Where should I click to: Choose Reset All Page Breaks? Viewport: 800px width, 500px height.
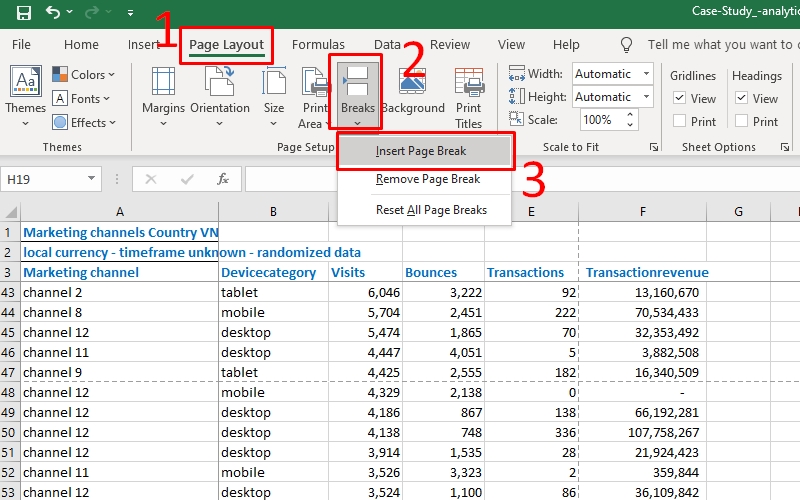pos(424,210)
